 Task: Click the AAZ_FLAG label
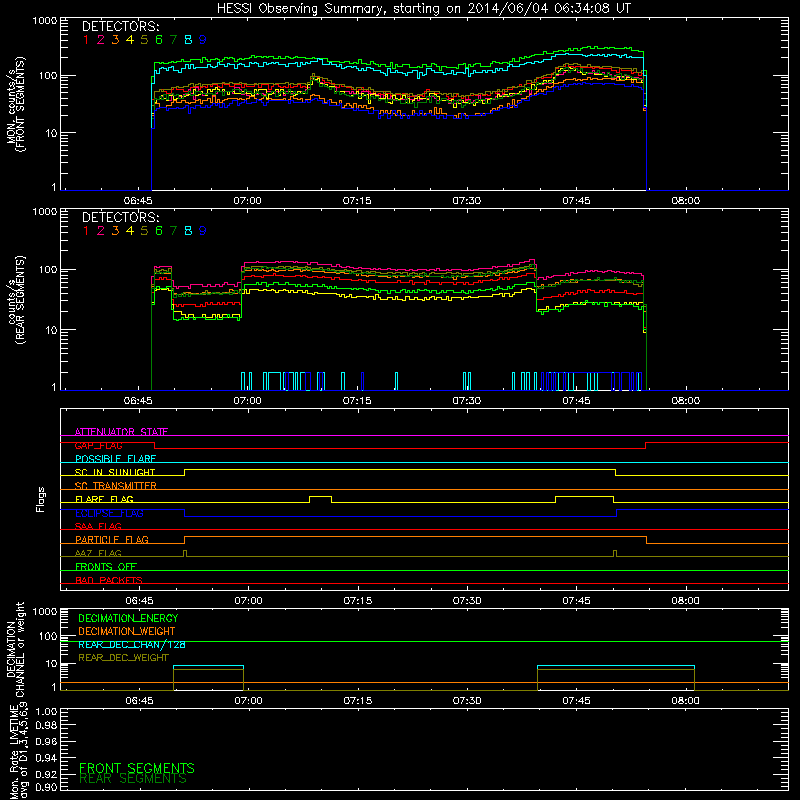click(x=98, y=553)
